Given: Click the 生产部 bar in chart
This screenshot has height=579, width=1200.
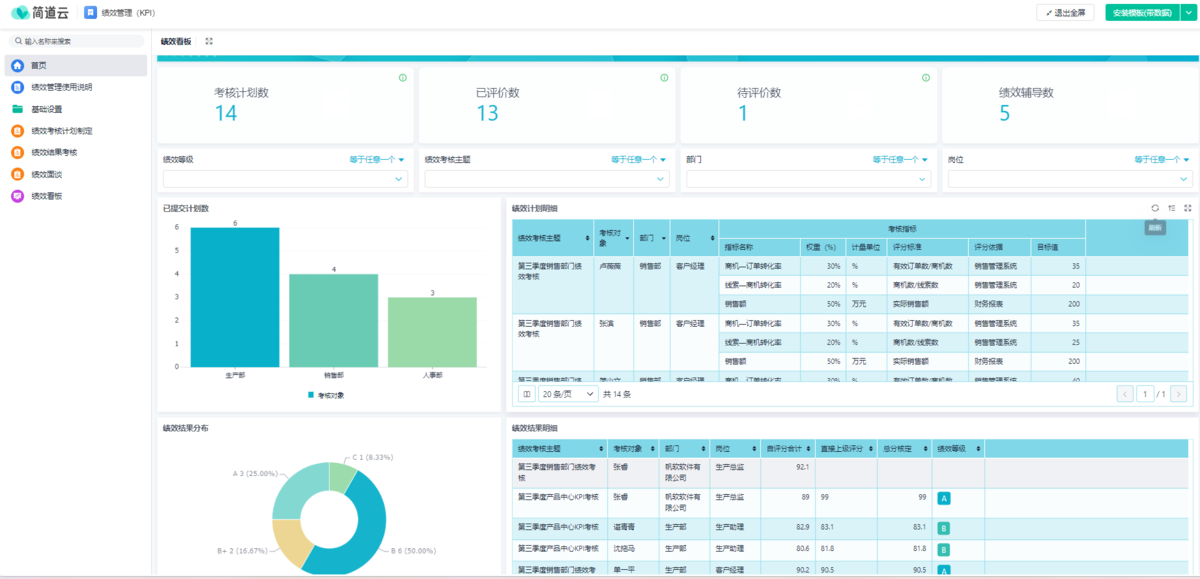Looking at the screenshot, I should (x=235, y=297).
